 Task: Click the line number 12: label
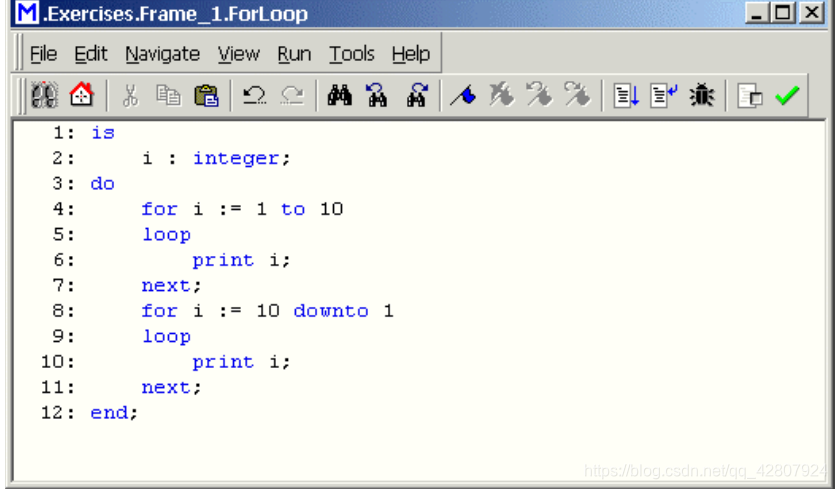pyautogui.click(x=58, y=413)
